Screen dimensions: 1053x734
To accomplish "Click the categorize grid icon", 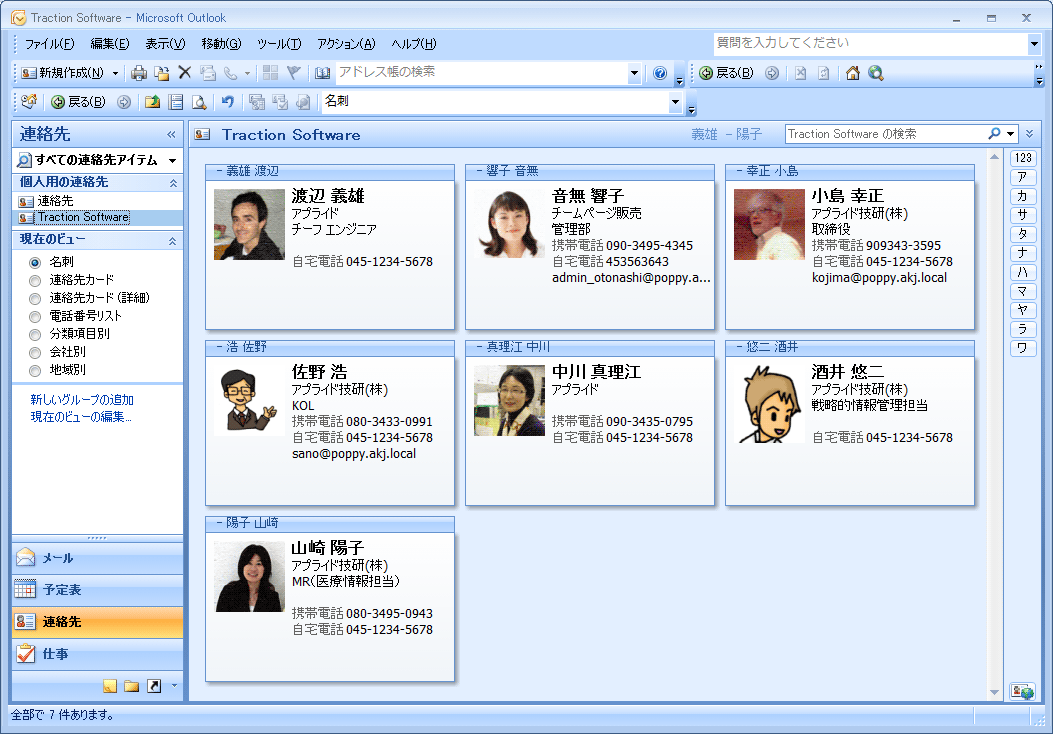I will [271, 73].
